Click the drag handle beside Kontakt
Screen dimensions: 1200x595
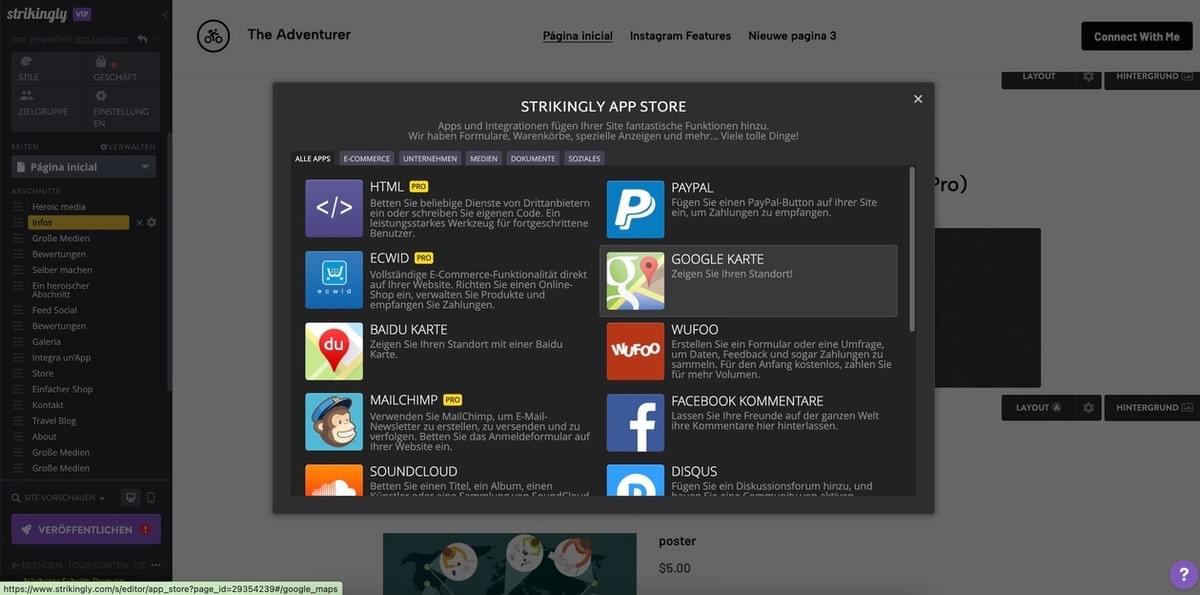tap(18, 405)
